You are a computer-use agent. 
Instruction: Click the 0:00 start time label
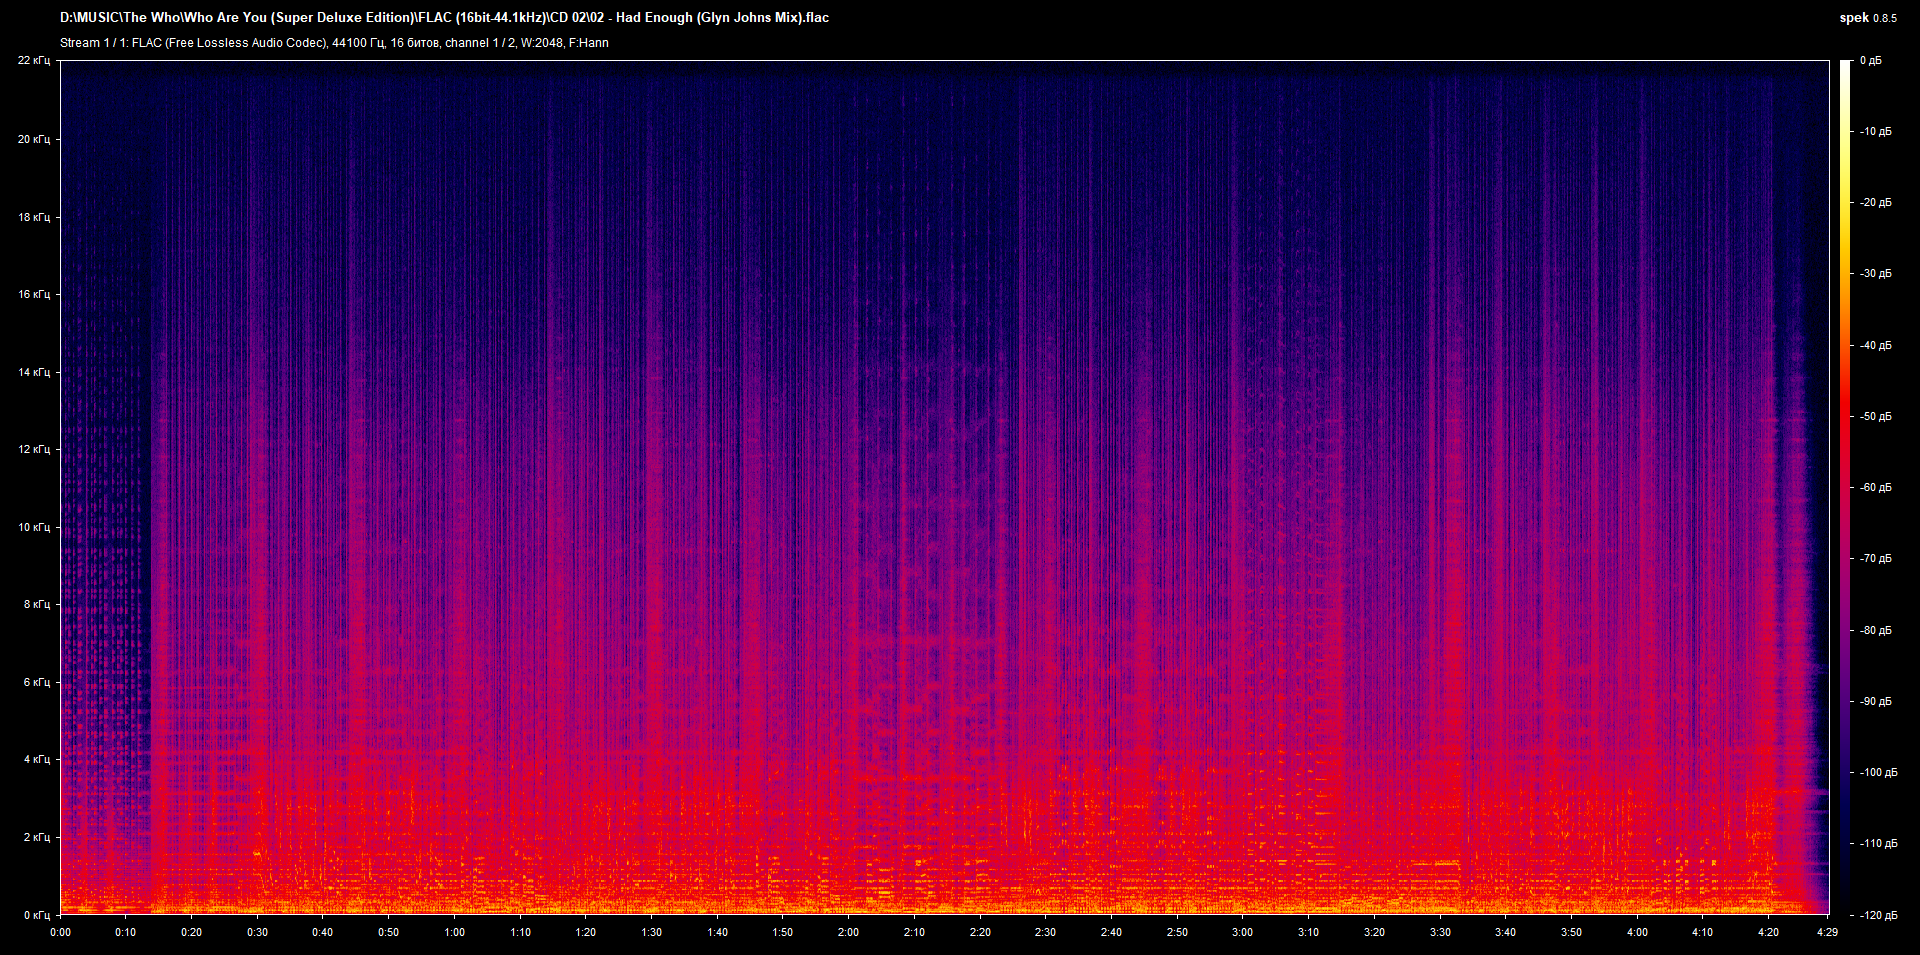pyautogui.click(x=61, y=932)
